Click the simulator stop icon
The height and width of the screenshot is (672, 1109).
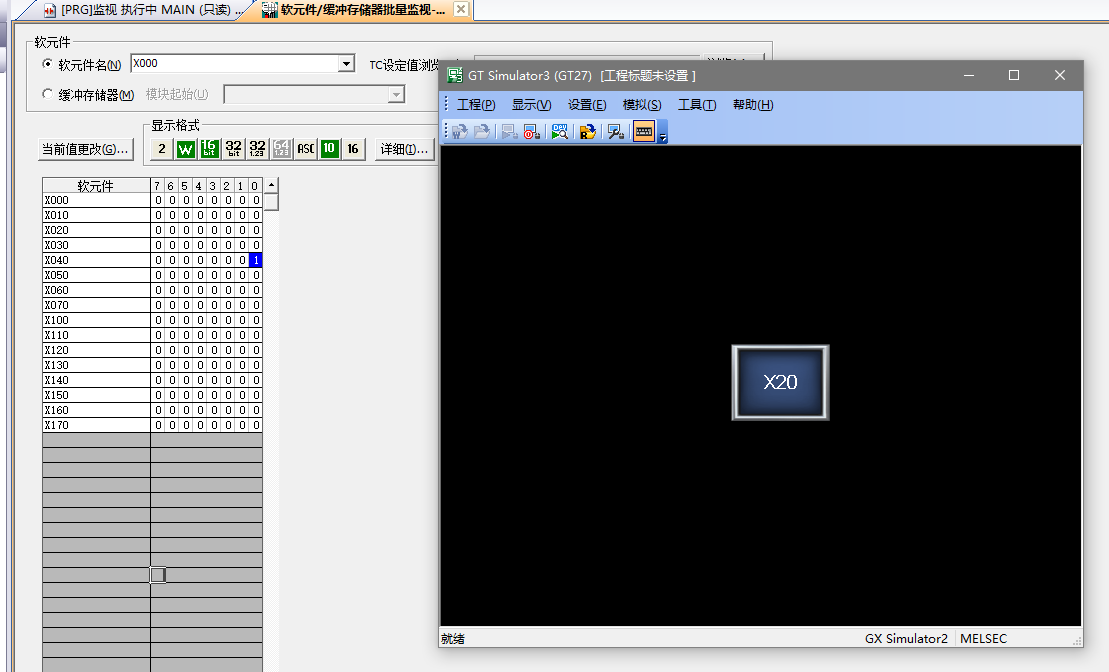click(531, 132)
